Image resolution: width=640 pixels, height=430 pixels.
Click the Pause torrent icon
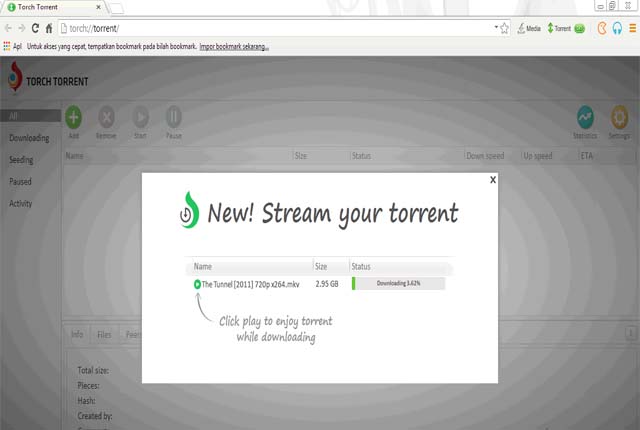(x=173, y=117)
